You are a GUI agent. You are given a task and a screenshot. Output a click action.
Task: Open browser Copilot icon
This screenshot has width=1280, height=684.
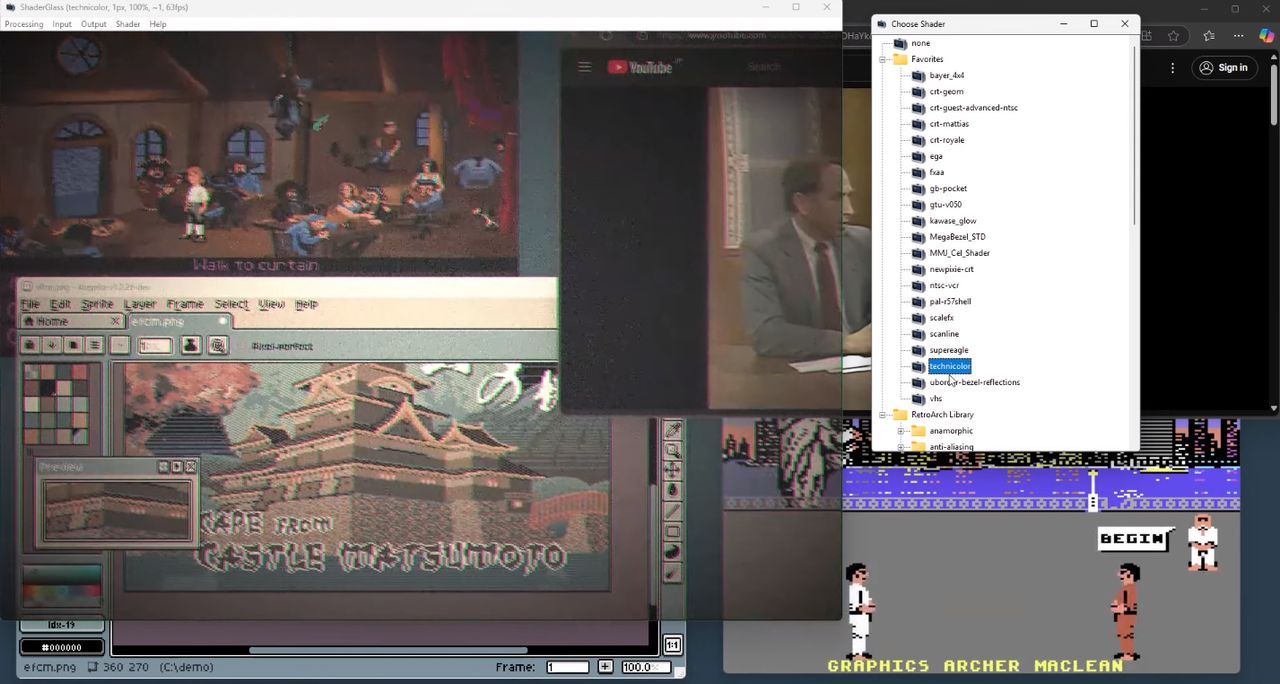(x=1266, y=36)
